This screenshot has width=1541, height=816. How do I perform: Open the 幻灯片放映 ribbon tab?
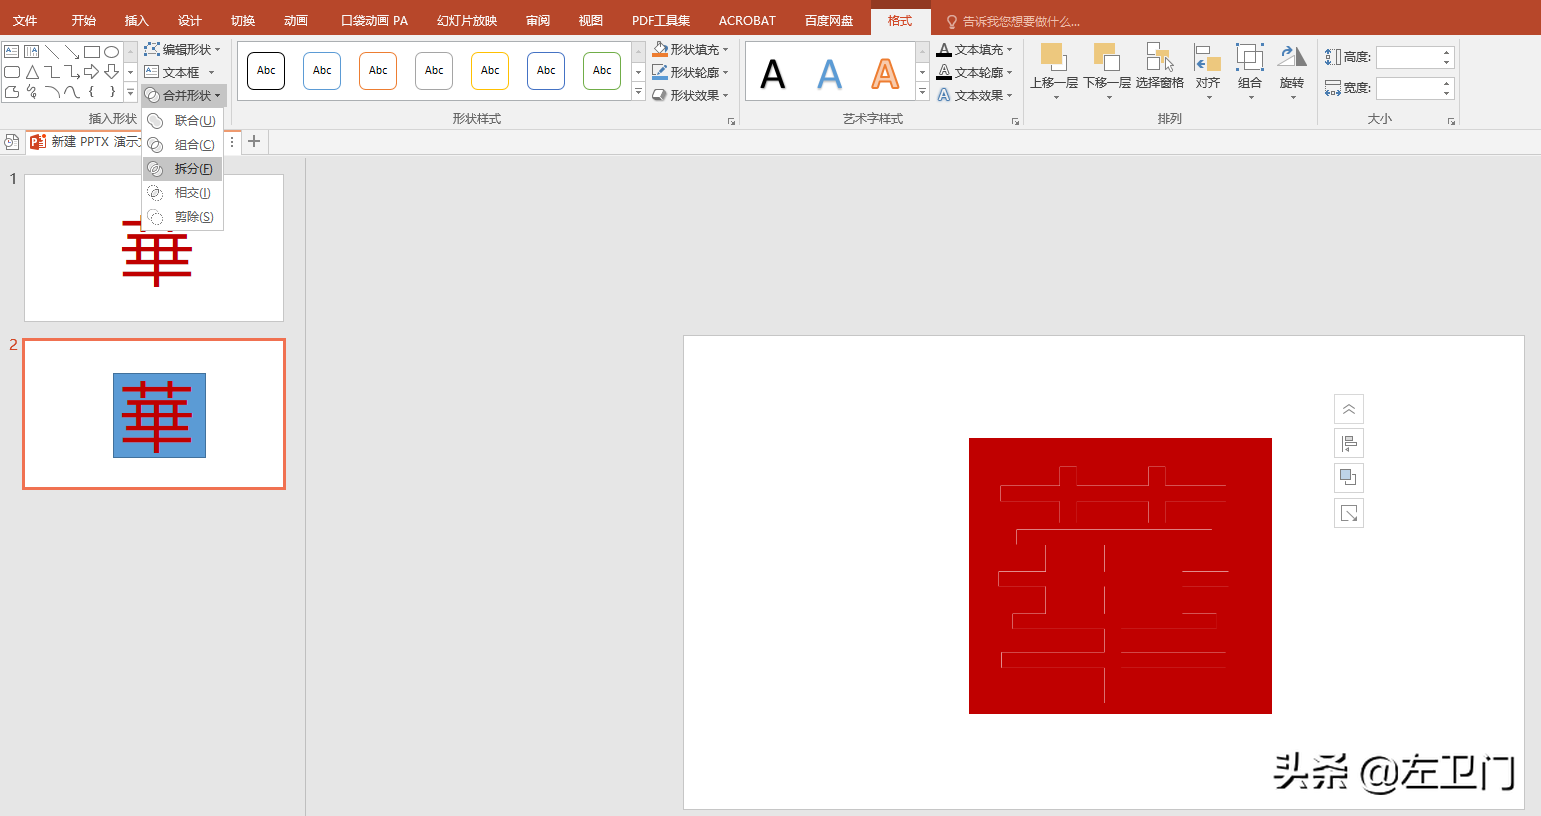467,20
